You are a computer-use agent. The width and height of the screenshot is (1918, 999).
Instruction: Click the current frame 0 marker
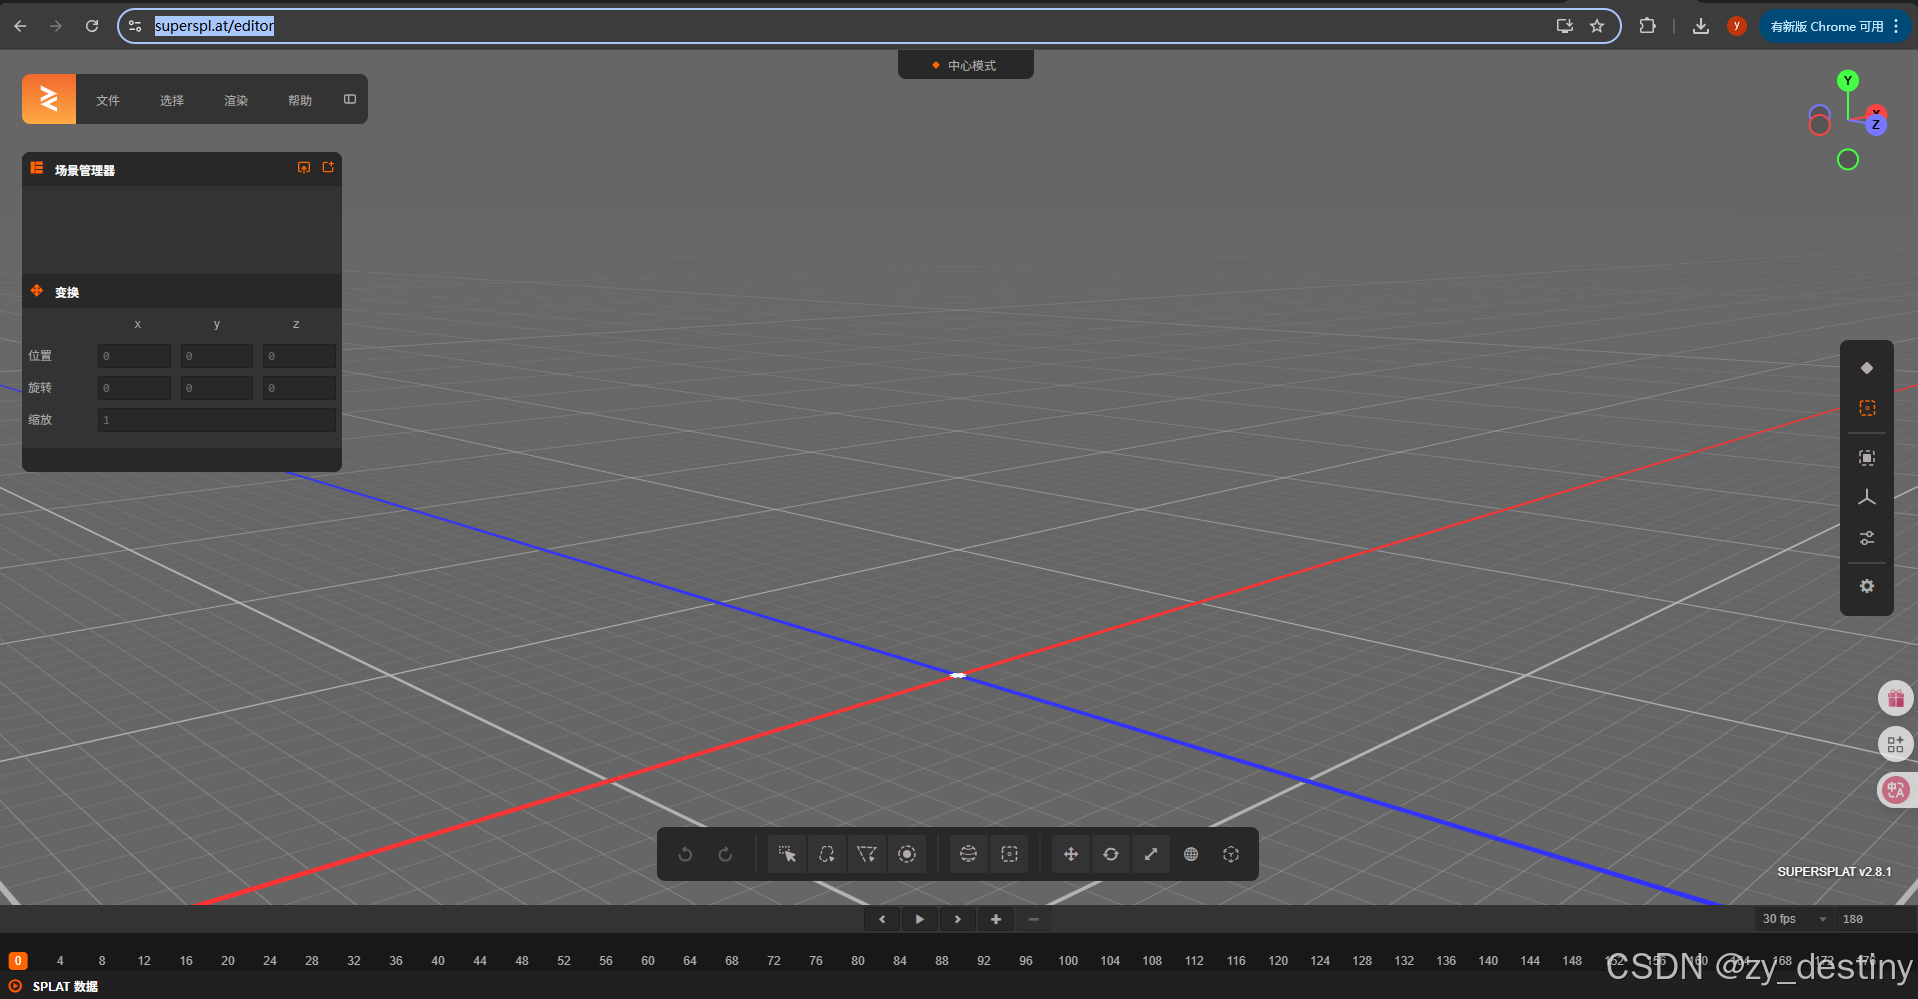18,961
